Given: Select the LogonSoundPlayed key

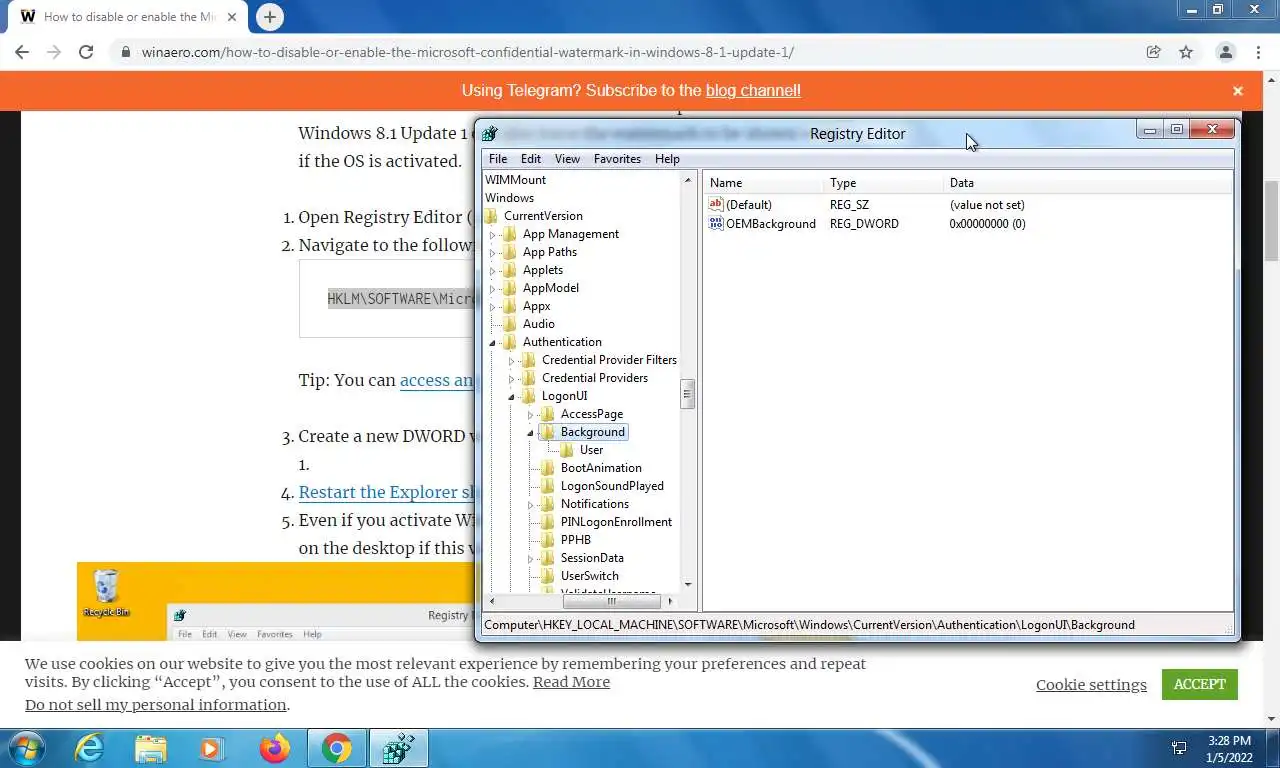Looking at the screenshot, I should [612, 486].
